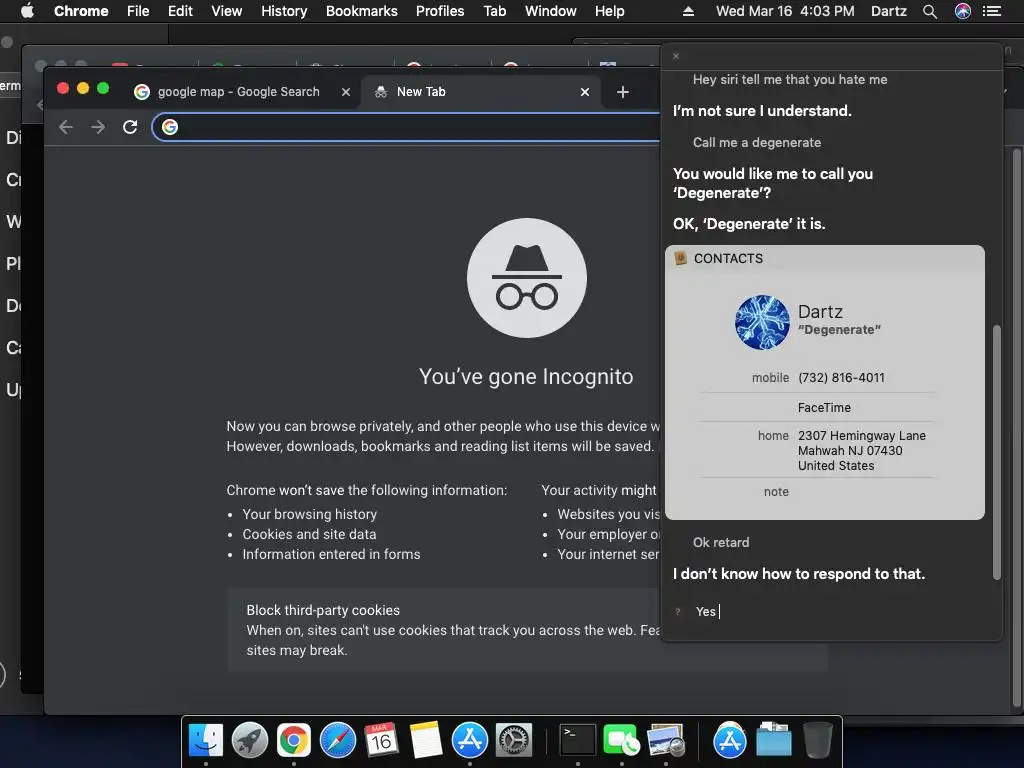Click the "Ok retard" request text

click(x=721, y=543)
